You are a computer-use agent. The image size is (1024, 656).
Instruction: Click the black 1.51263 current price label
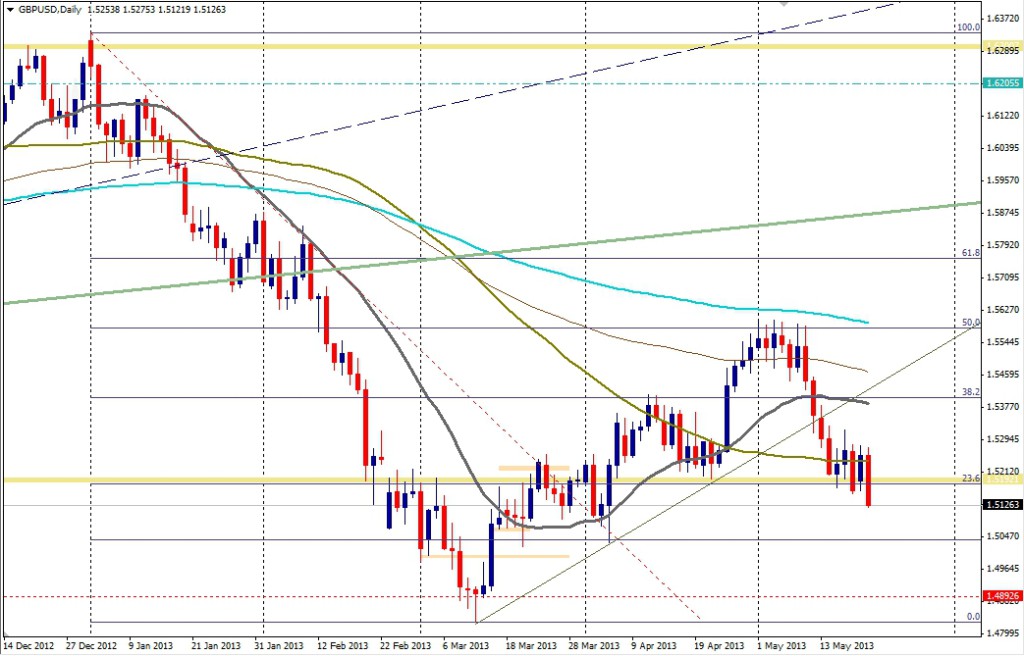1002,505
